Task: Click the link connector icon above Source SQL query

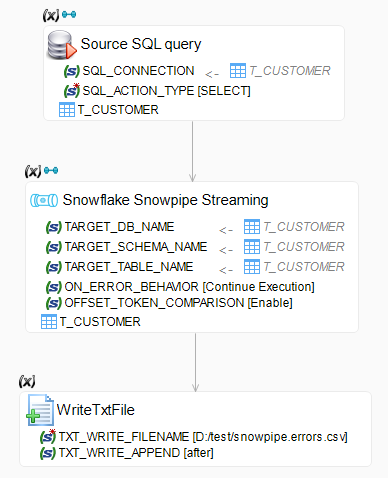Action: pos(69,15)
